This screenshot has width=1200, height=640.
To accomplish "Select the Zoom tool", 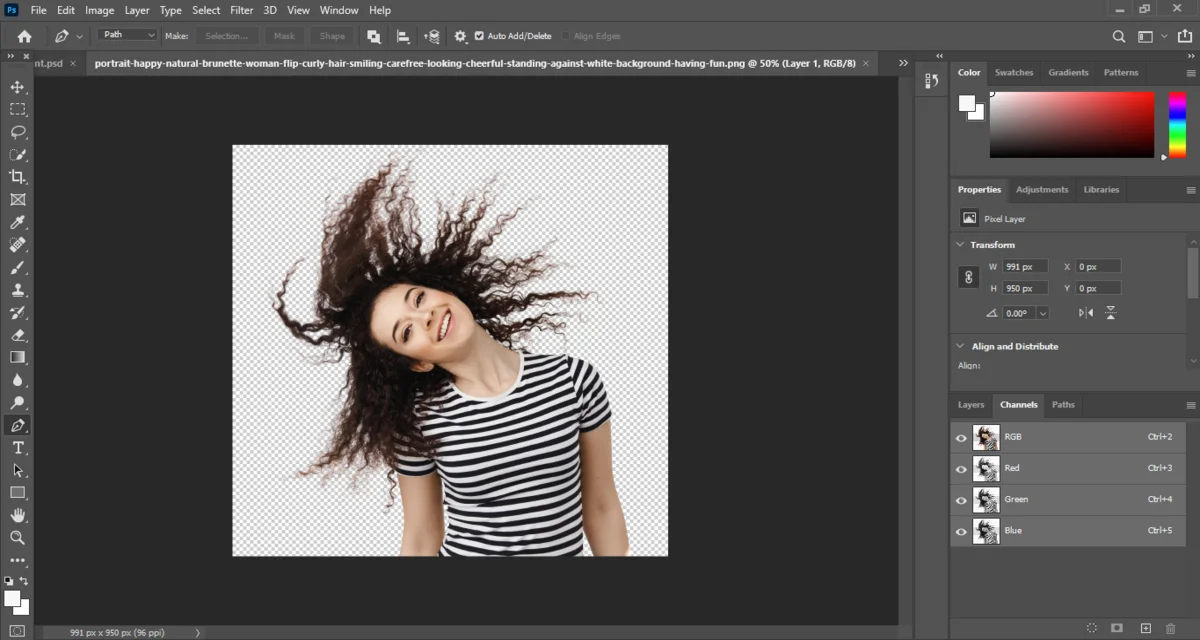I will pos(17,538).
